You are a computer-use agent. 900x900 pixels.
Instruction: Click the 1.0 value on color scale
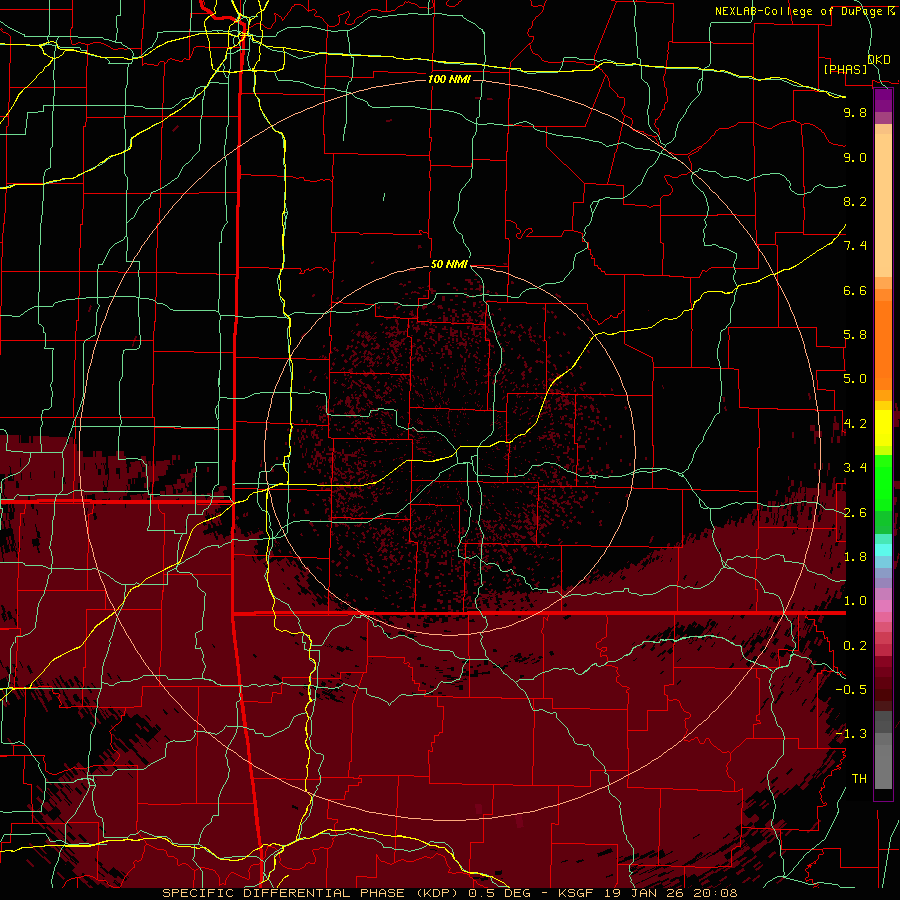pyautogui.click(x=855, y=601)
